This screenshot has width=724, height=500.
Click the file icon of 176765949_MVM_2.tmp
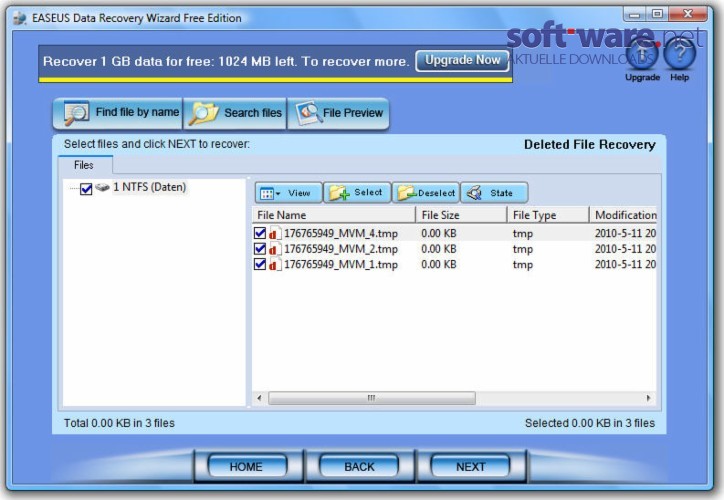[x=275, y=249]
